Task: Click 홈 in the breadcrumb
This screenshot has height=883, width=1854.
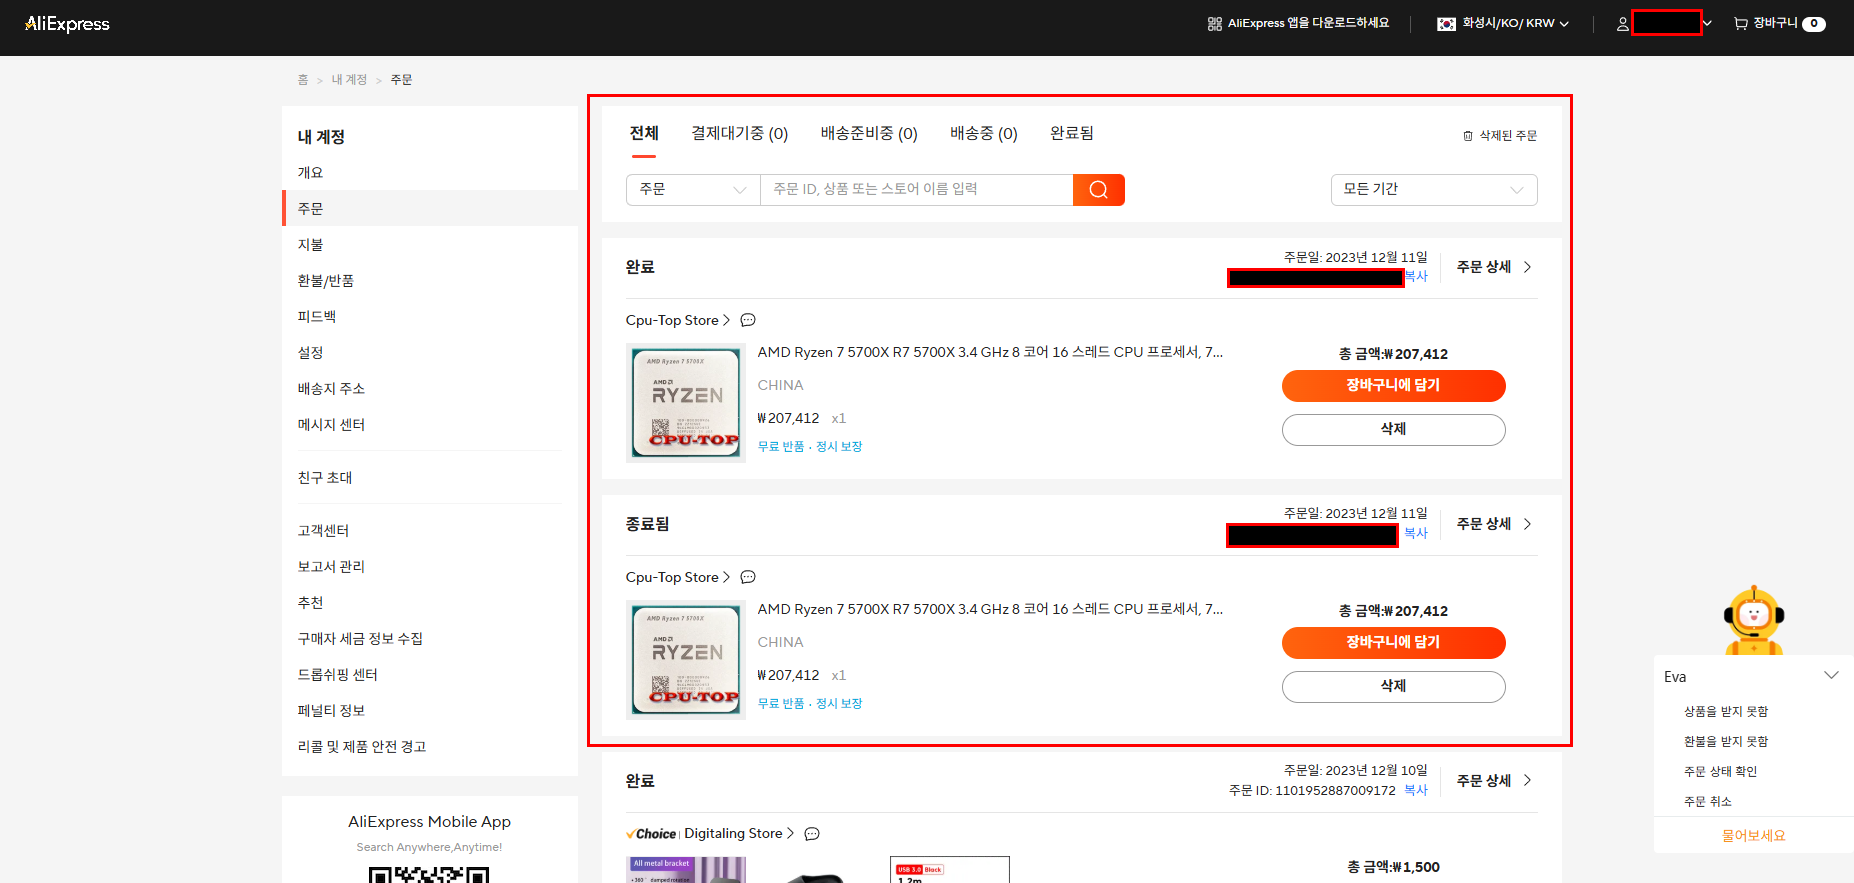Action: tap(303, 80)
